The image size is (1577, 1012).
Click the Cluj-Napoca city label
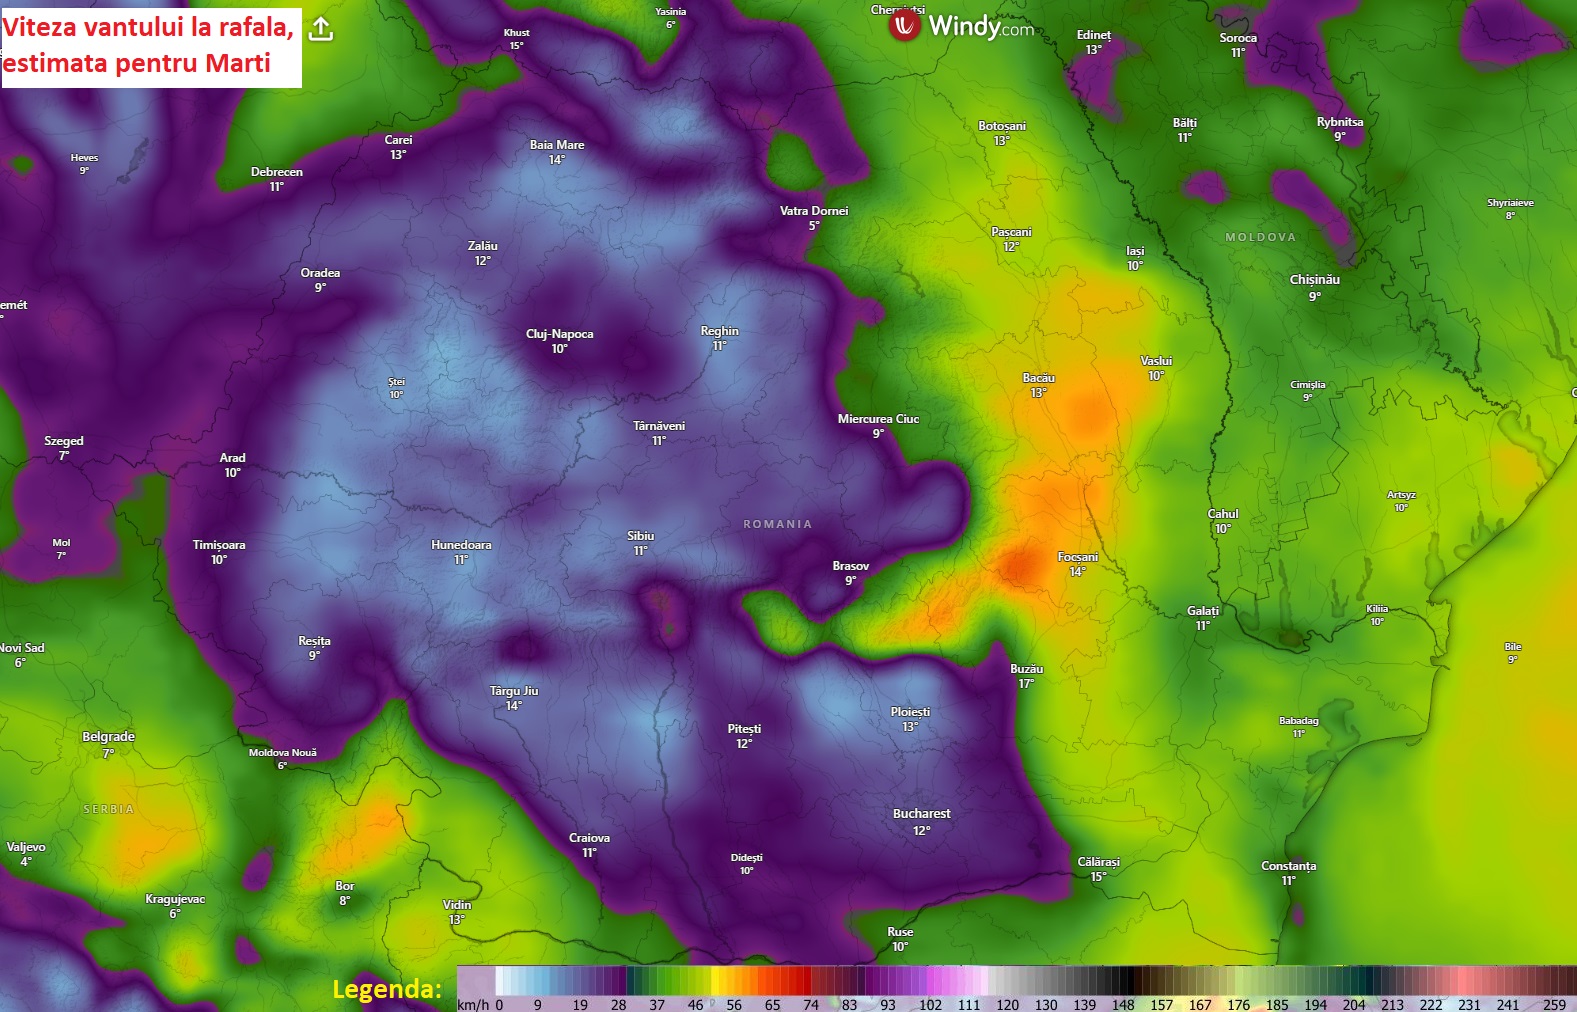coord(559,334)
